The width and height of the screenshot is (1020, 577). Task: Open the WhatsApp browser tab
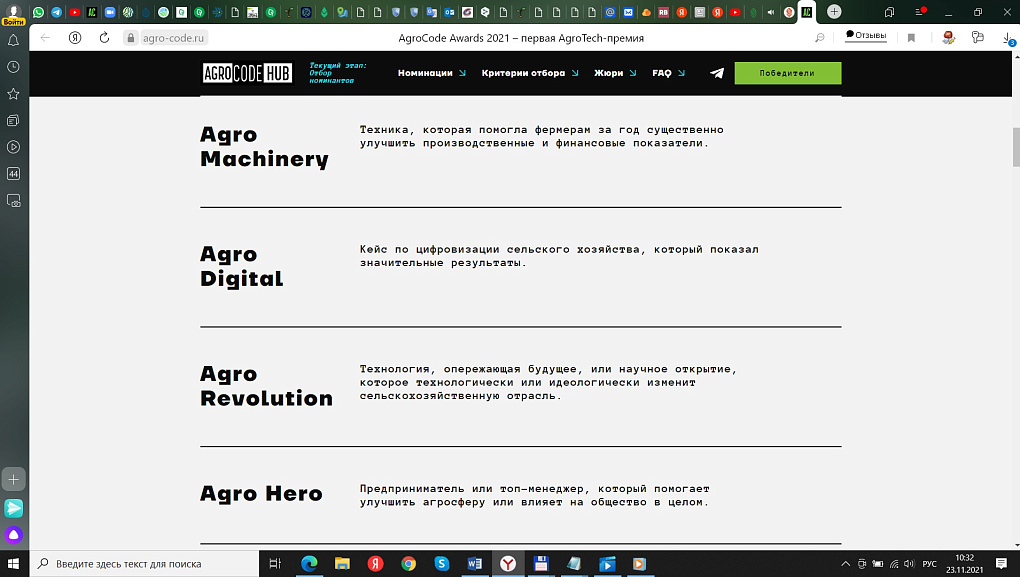pos(39,12)
